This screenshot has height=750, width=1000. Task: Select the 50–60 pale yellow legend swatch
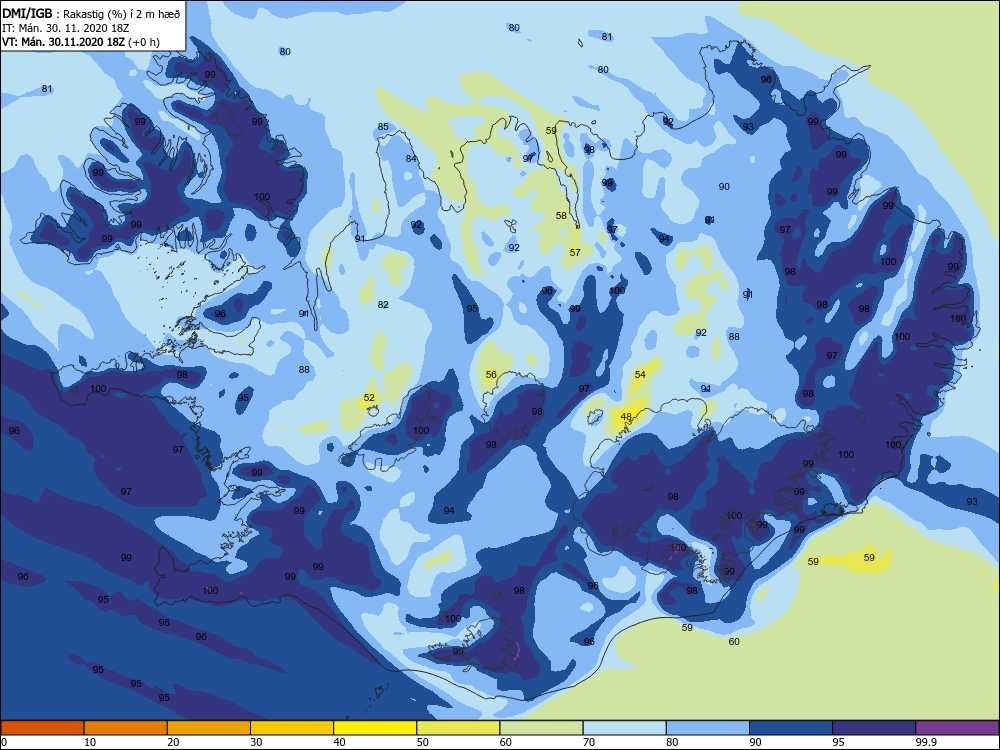coord(458,728)
